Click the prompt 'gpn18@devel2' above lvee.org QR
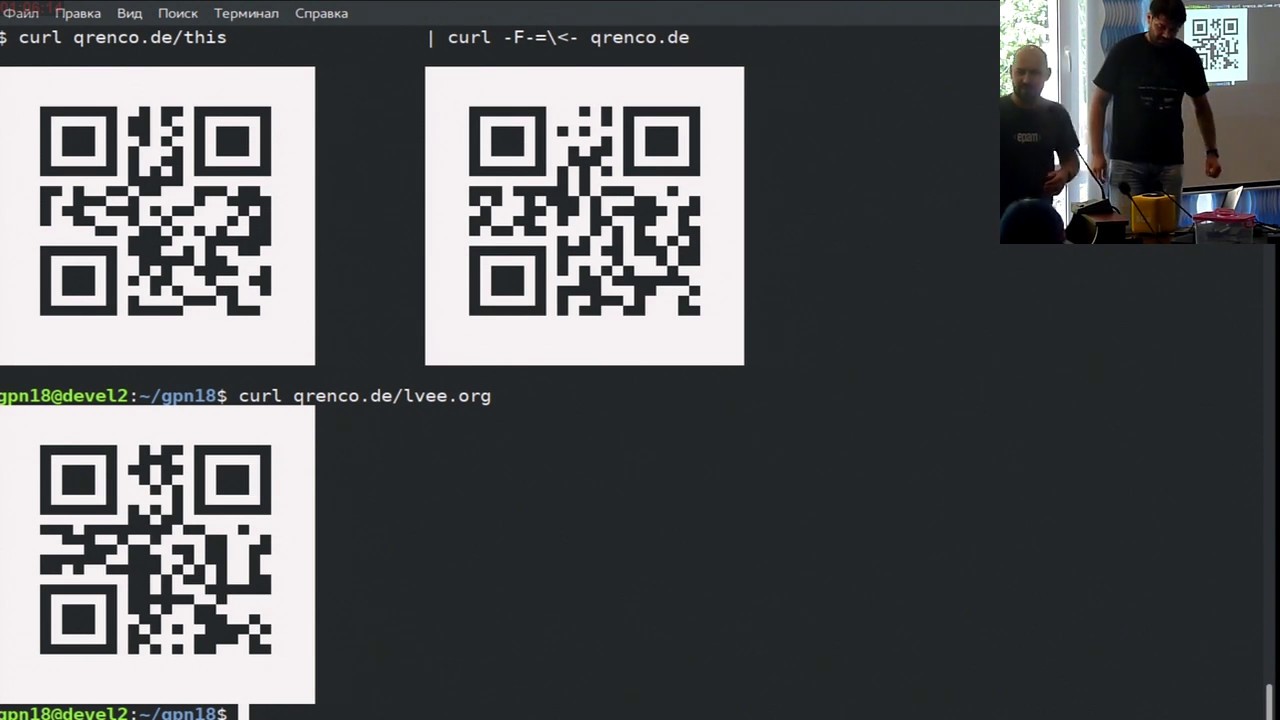Image resolution: width=1280 pixels, height=720 pixels. [64, 396]
